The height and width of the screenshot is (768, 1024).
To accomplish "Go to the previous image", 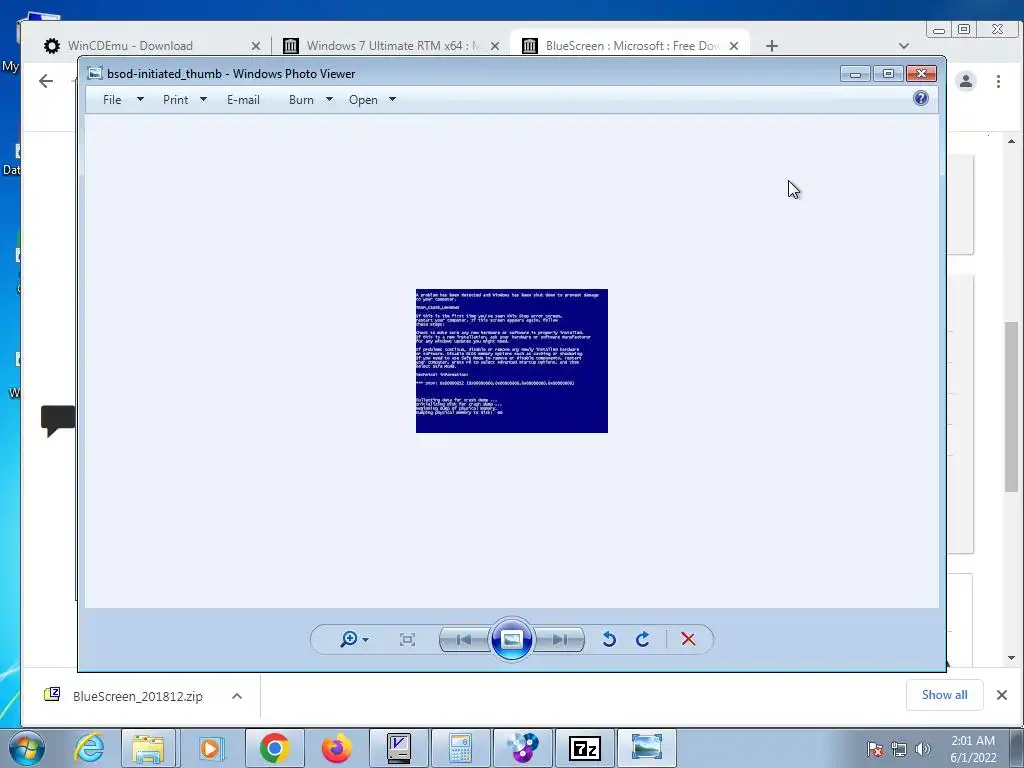I will pyautogui.click(x=464, y=639).
